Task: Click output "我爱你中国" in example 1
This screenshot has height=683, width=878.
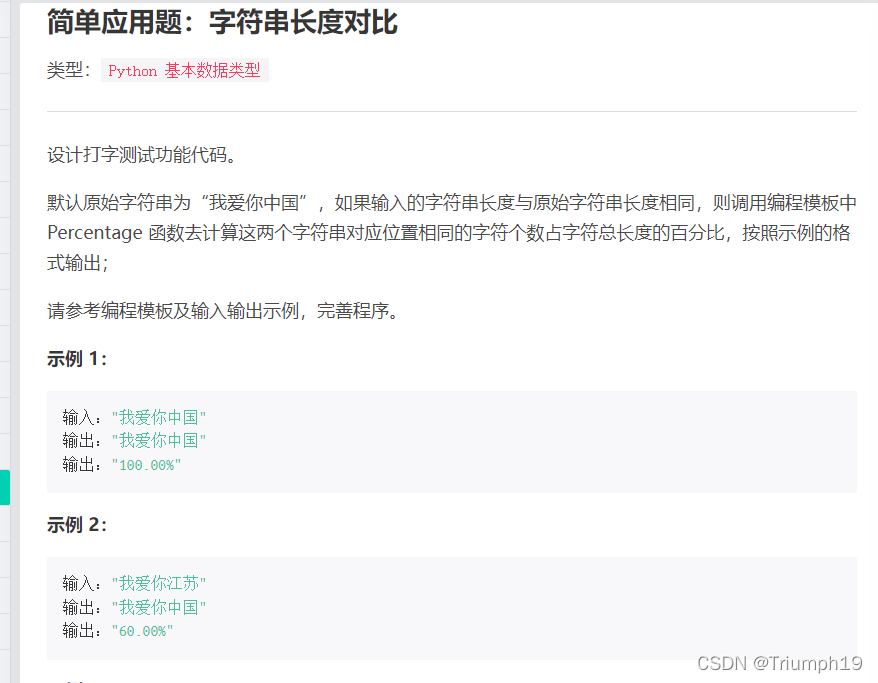Action: (x=159, y=441)
